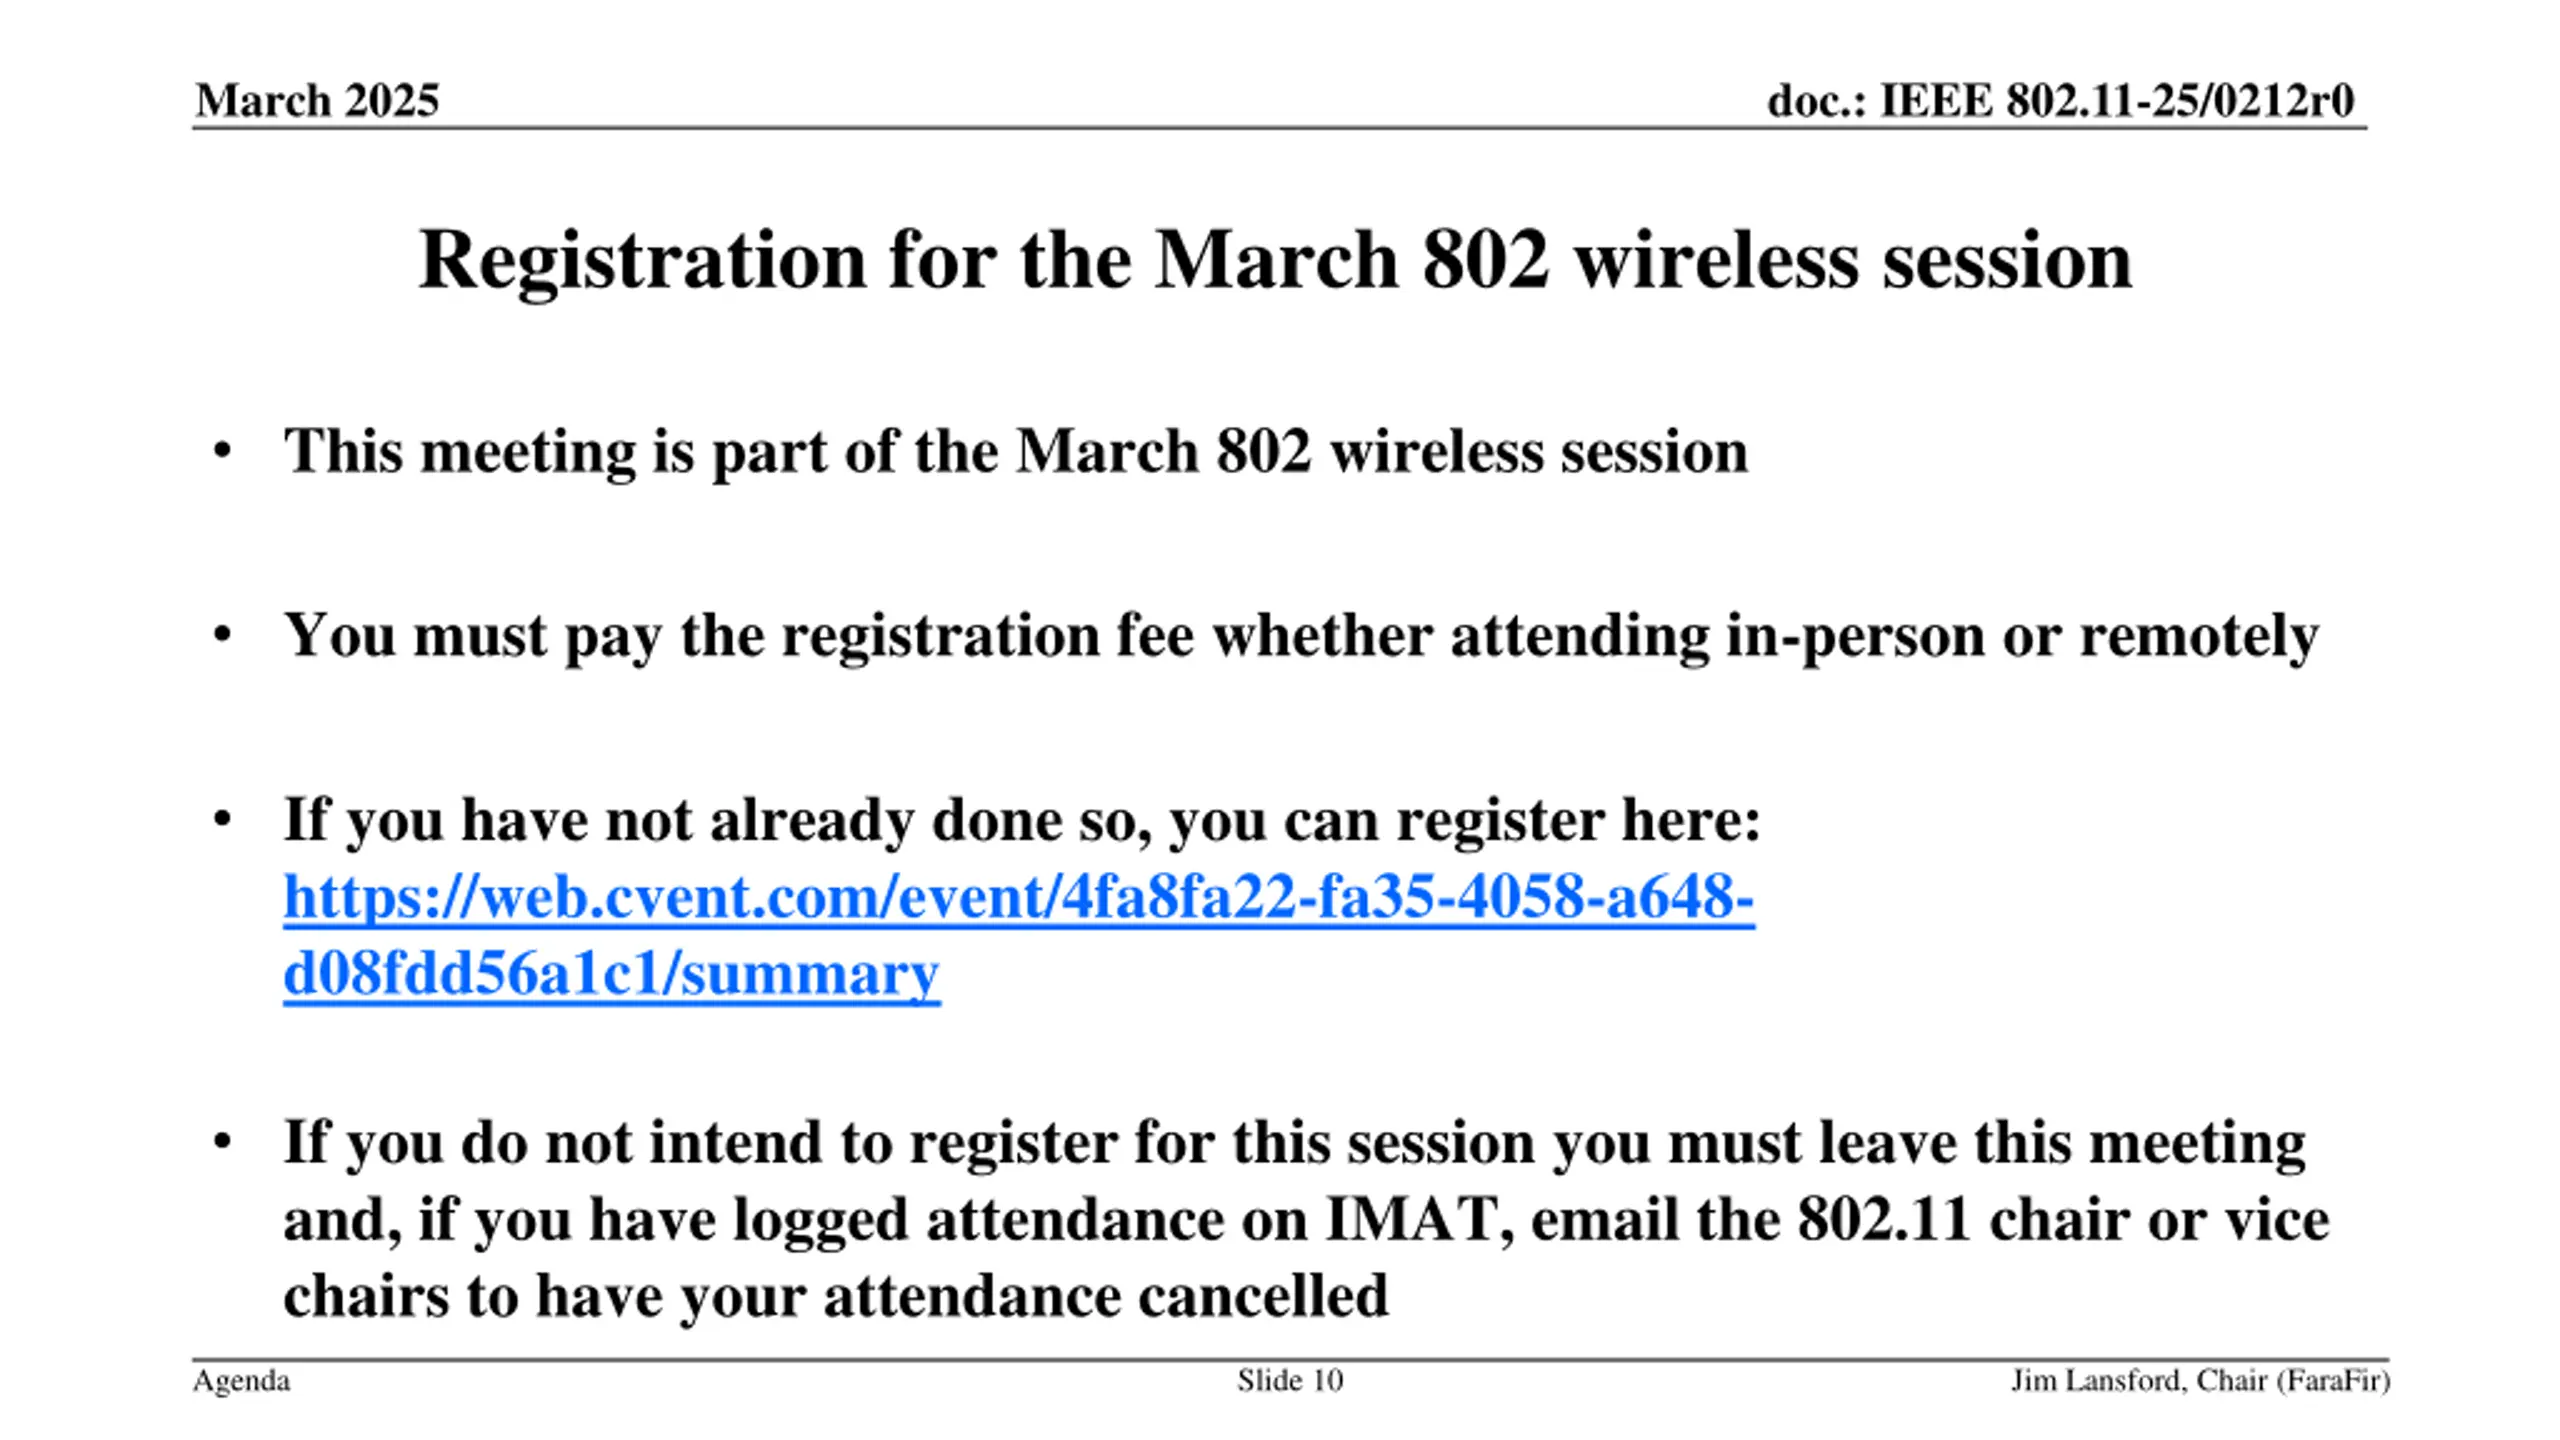Click the bullet marker before "This meeting"
2560x1440 pixels.
[x=222, y=451]
